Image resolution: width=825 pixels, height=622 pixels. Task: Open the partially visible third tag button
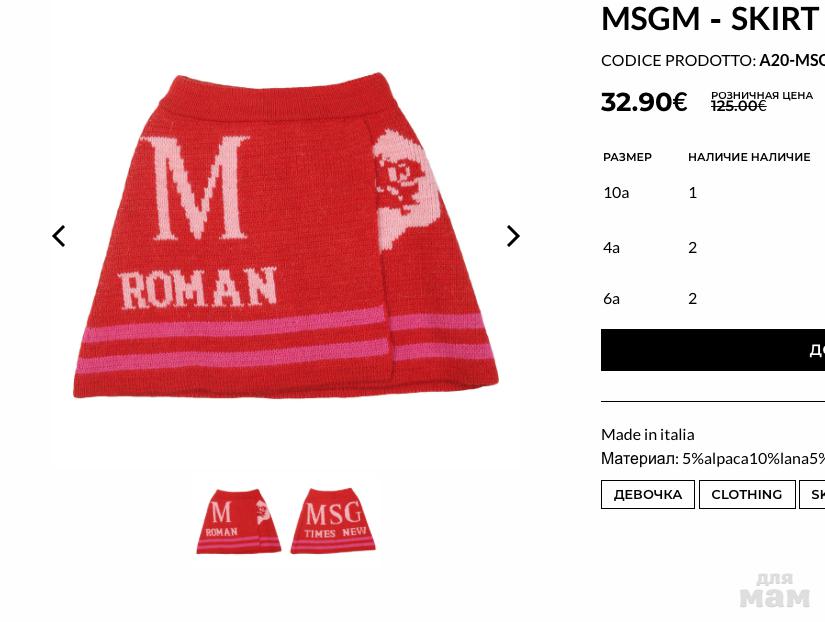[x=812, y=495]
